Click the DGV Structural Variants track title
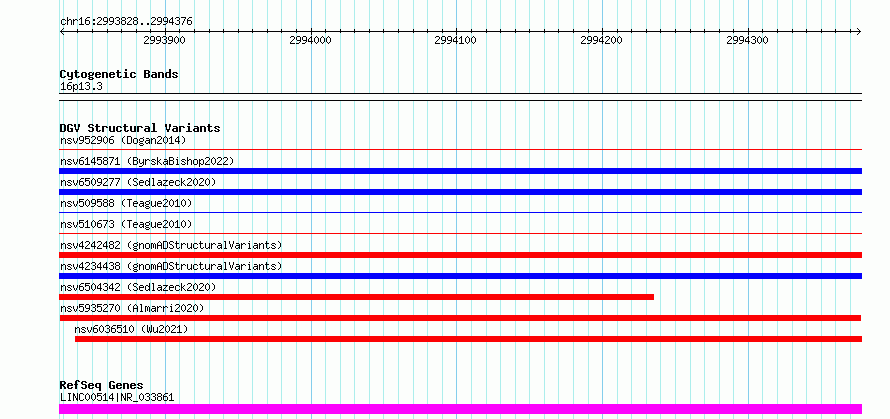The height and width of the screenshot is (419, 890). 140,128
